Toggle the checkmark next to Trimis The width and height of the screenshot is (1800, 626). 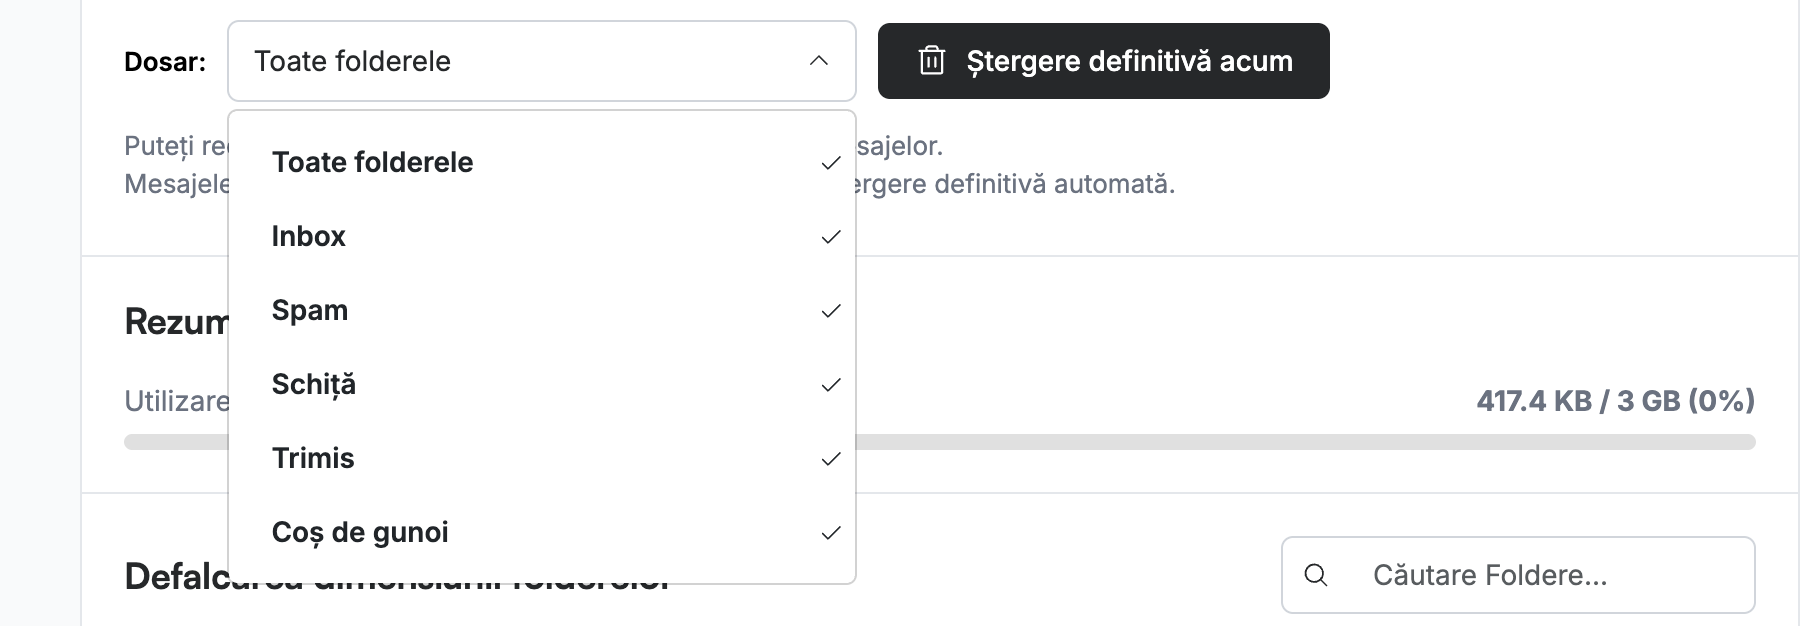[830, 459]
